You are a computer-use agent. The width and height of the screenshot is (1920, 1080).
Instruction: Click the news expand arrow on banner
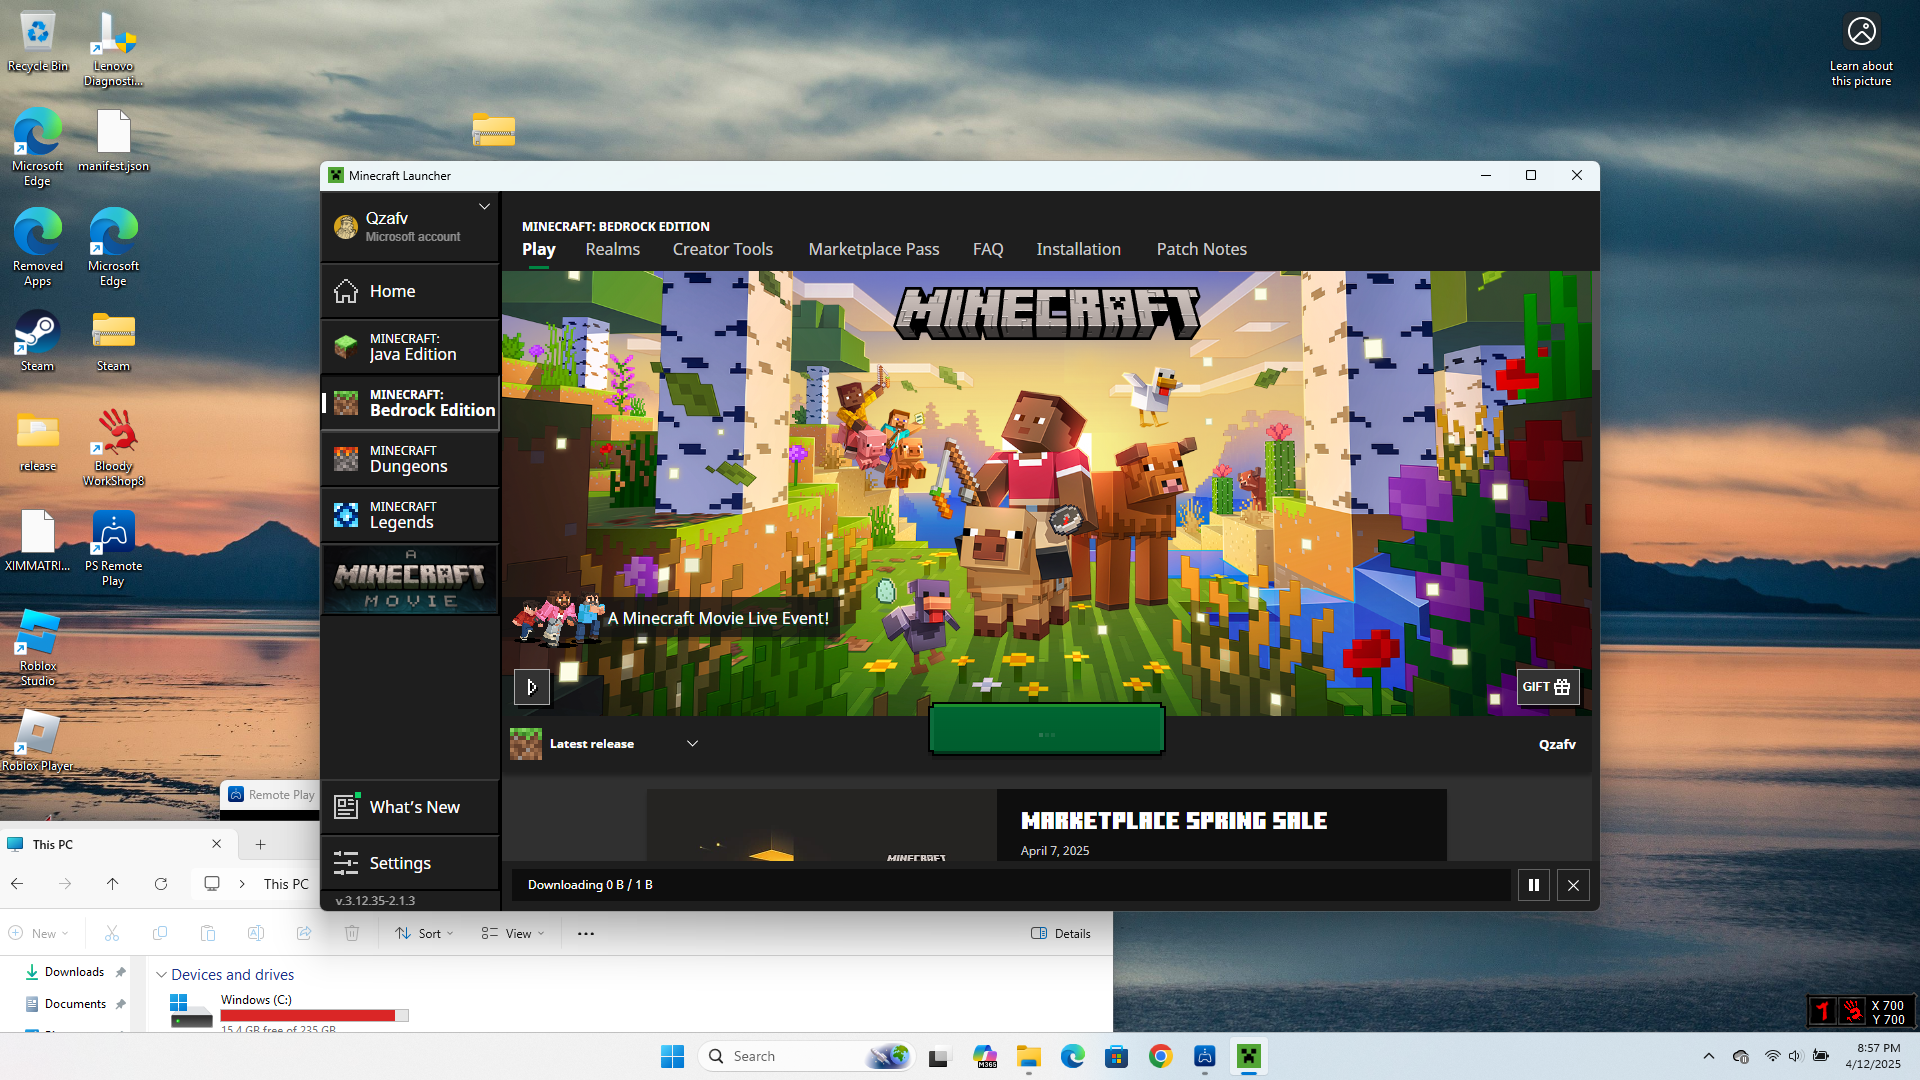531,687
